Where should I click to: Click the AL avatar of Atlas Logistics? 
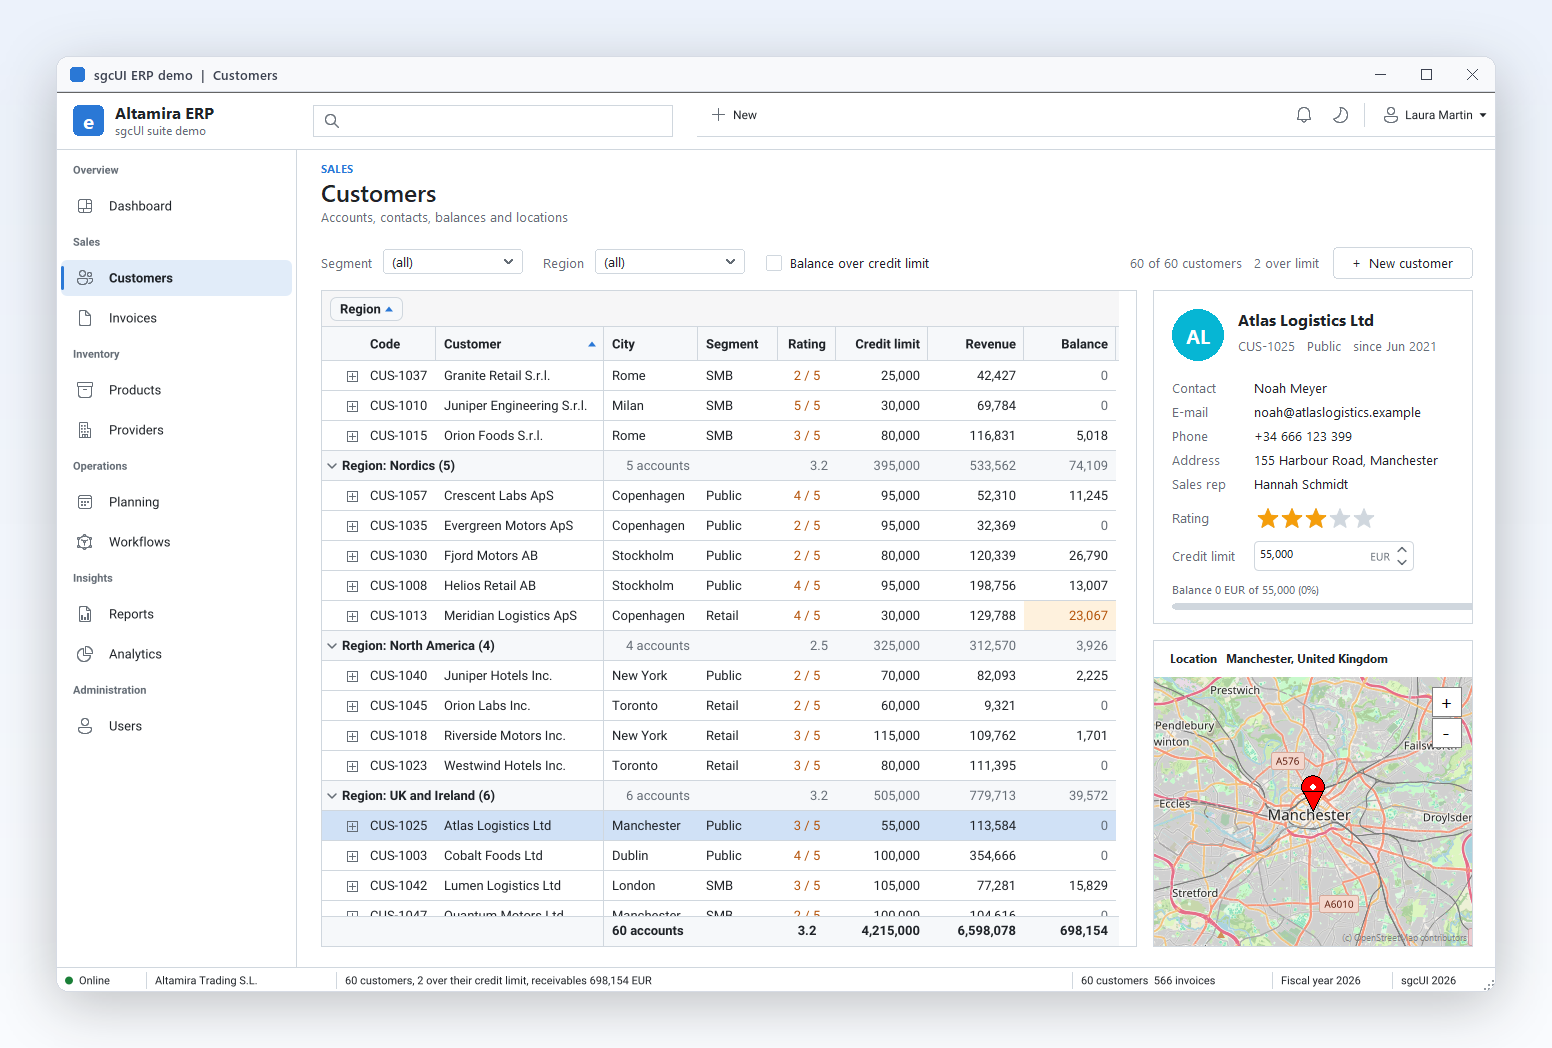click(x=1198, y=336)
